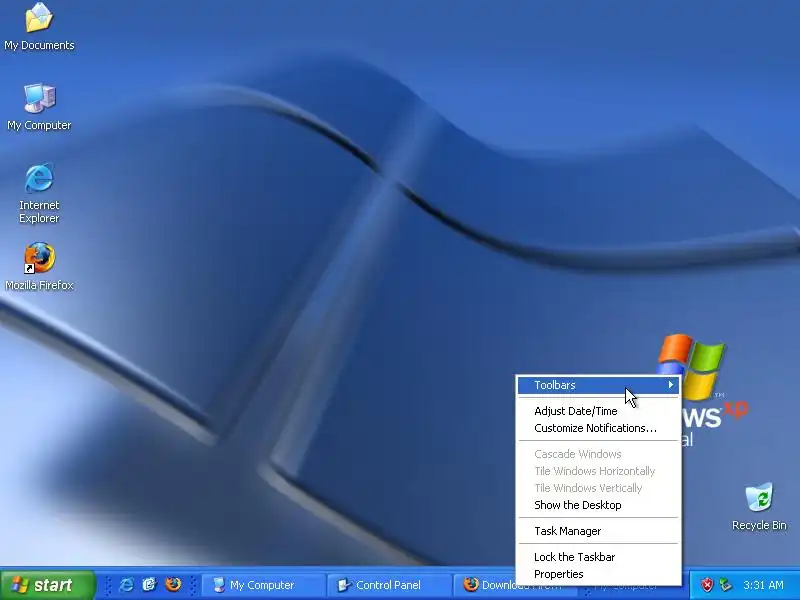Select Internet Explorer desktop shortcut
This screenshot has width=800, height=600.
39,193
